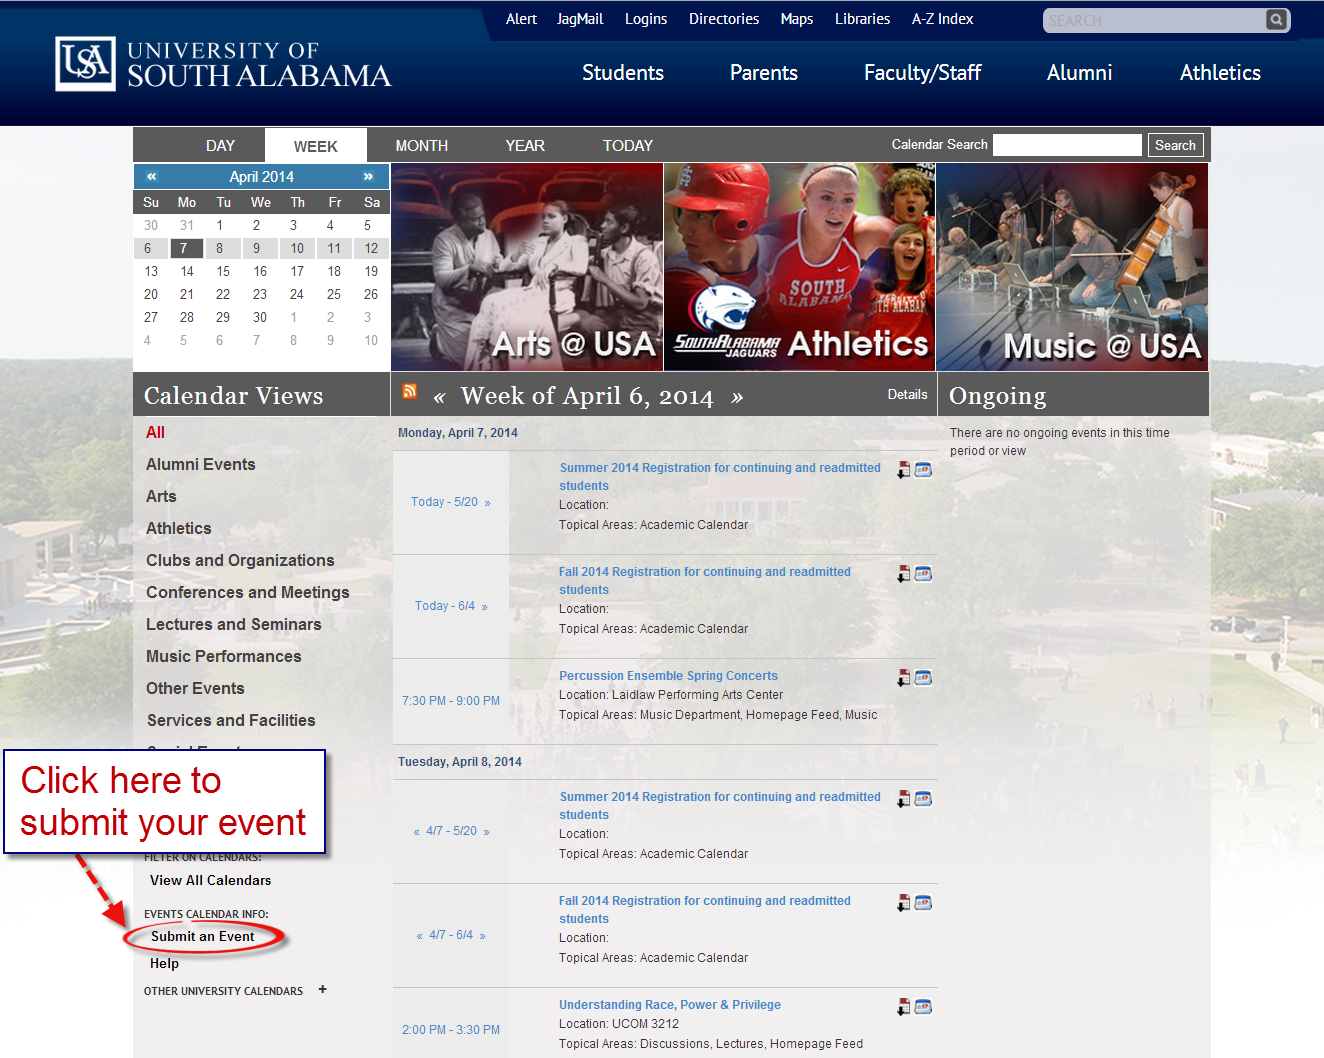The width and height of the screenshot is (1324, 1058).
Task: Jump to the next week with » after Week of April 6, 2014
Action: (x=737, y=397)
